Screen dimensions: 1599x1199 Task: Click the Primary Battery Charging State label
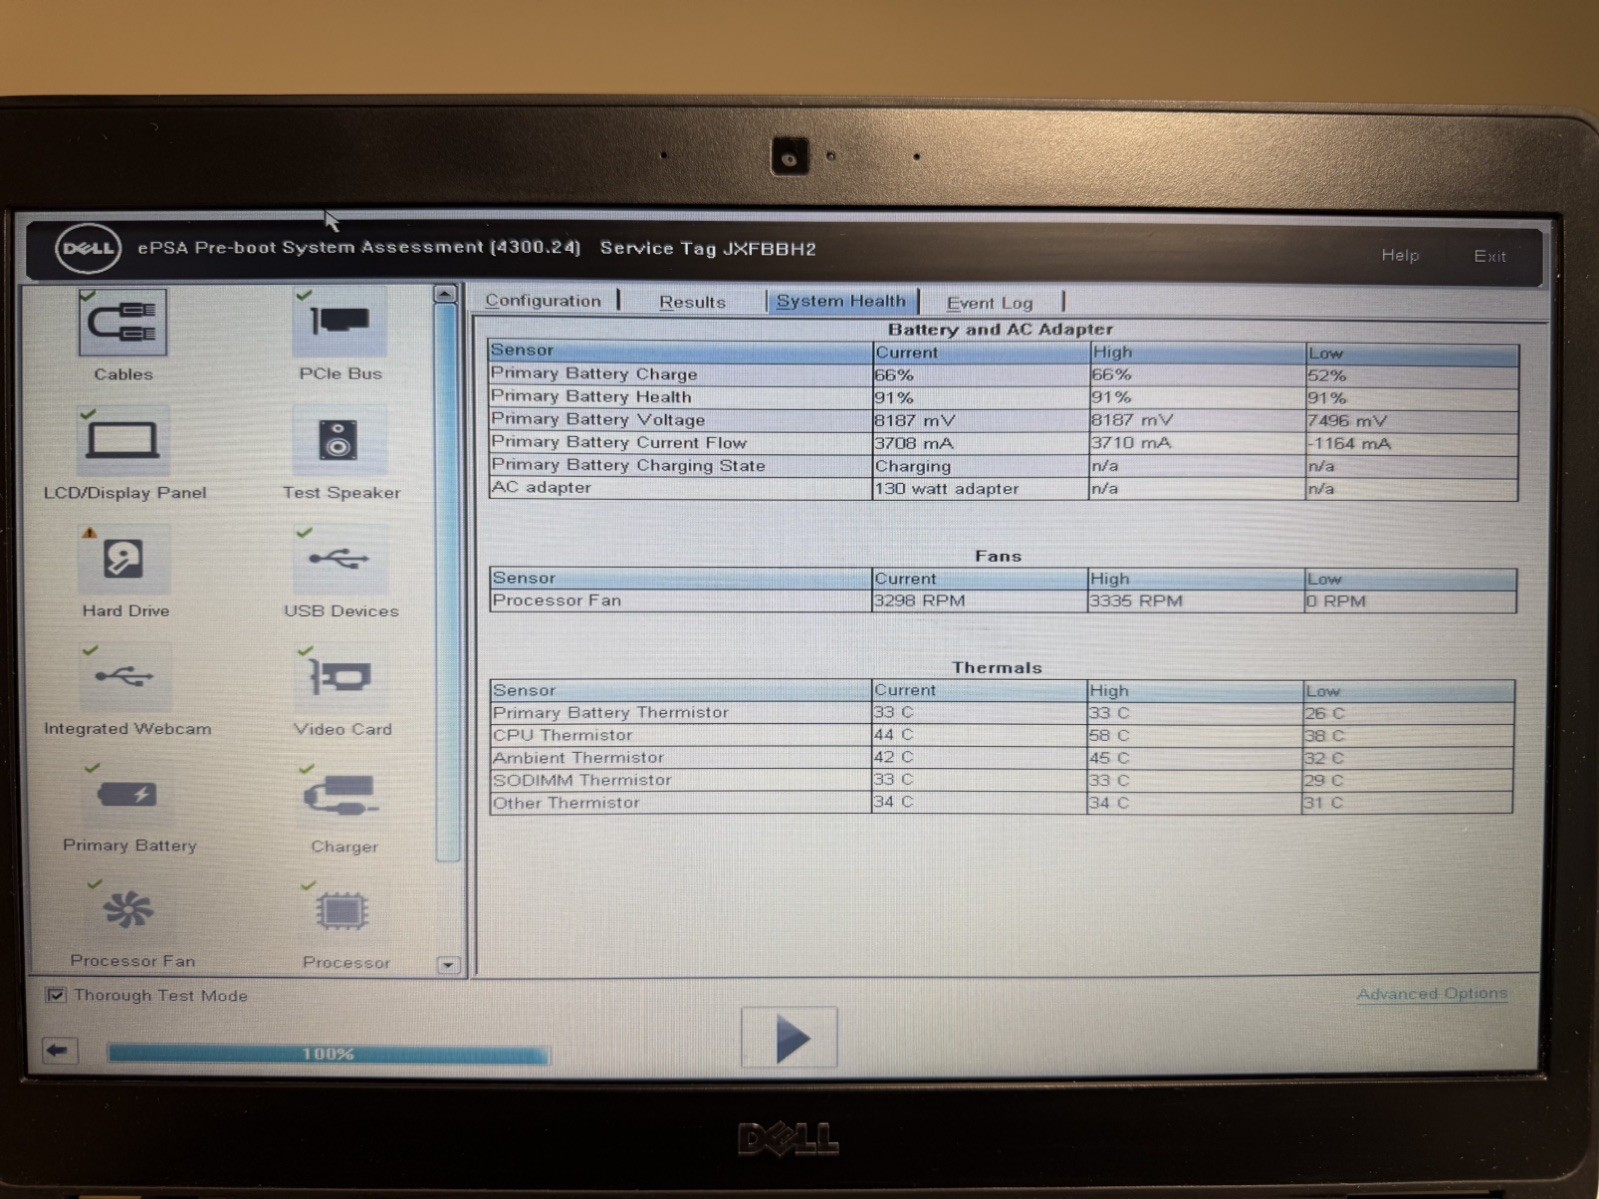tap(628, 465)
